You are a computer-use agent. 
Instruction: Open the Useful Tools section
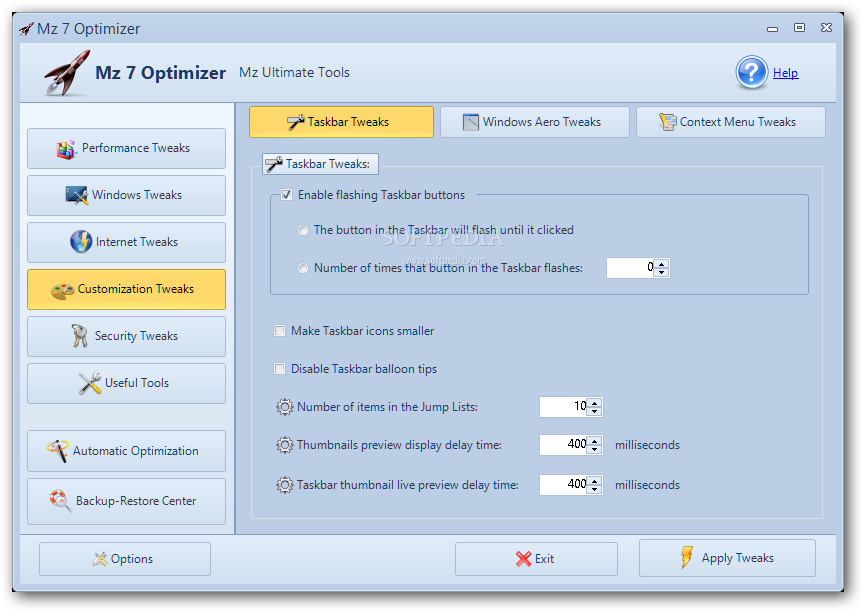click(126, 383)
